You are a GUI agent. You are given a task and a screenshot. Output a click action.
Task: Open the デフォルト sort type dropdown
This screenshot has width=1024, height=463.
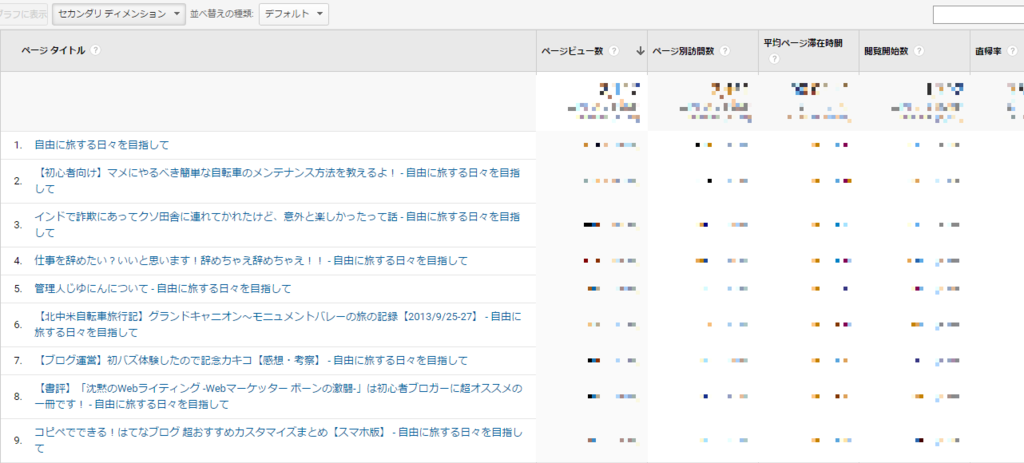(x=294, y=14)
